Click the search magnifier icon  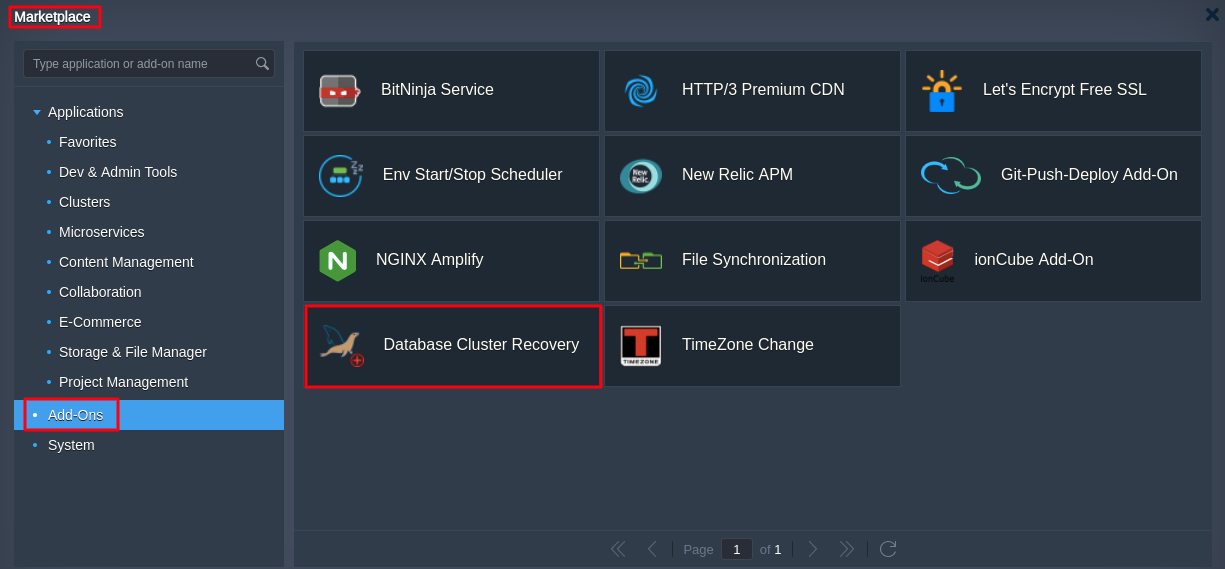[262, 64]
